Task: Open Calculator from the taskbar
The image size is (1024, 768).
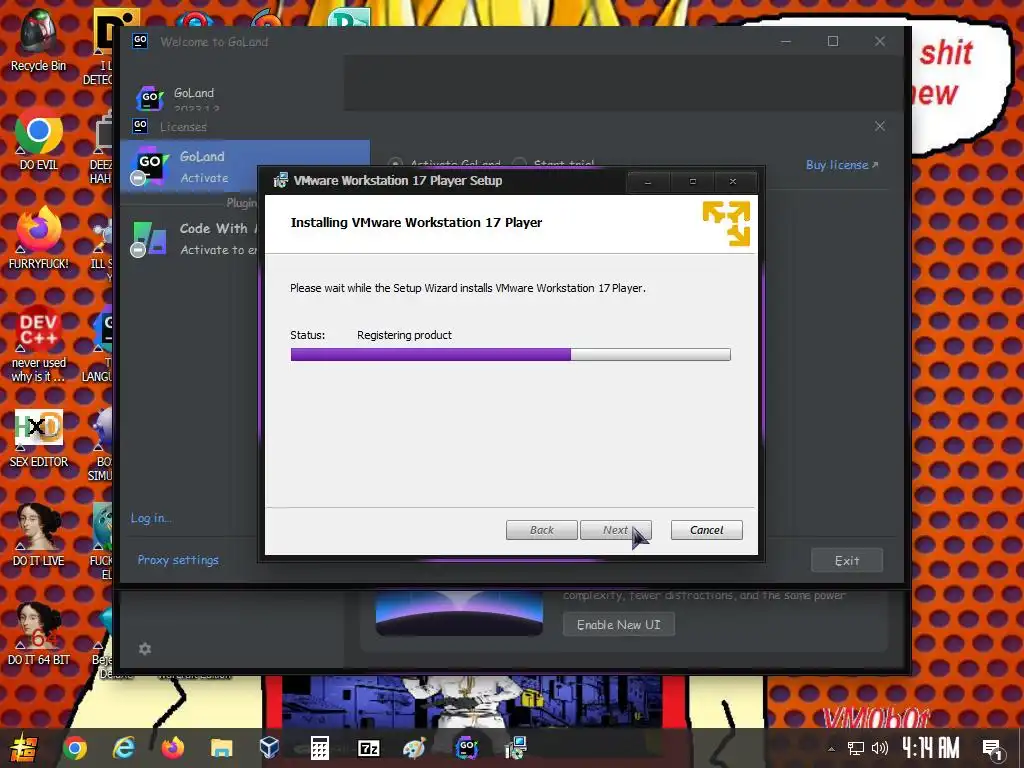Action: 319,748
